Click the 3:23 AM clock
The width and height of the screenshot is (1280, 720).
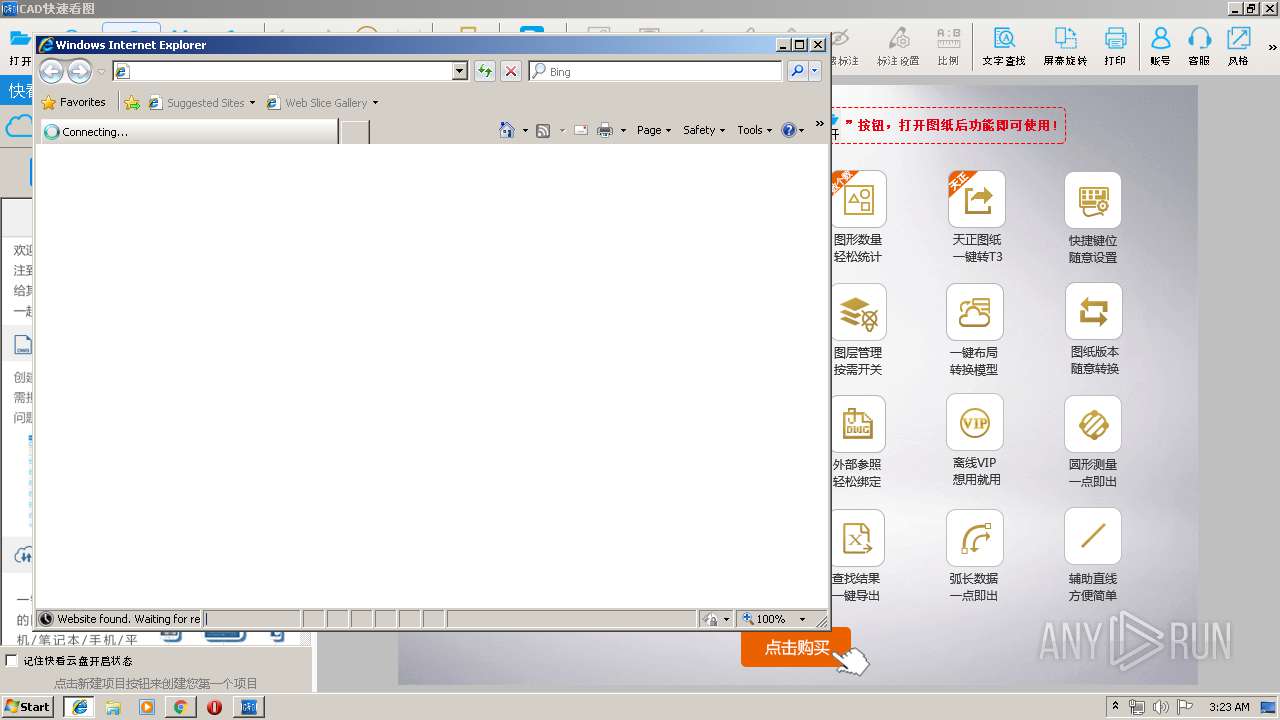[1229, 707]
